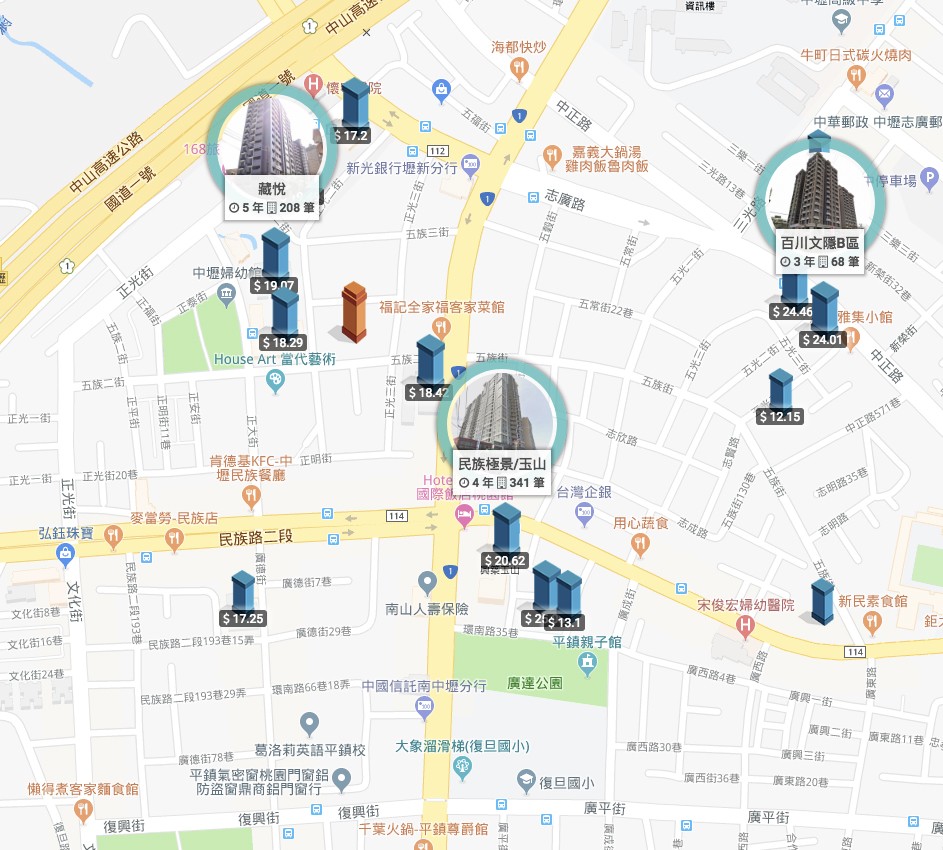Click the 葛洛莉英語平鎮校 location pin
Image resolution: width=943 pixels, height=850 pixels.
click(309, 725)
